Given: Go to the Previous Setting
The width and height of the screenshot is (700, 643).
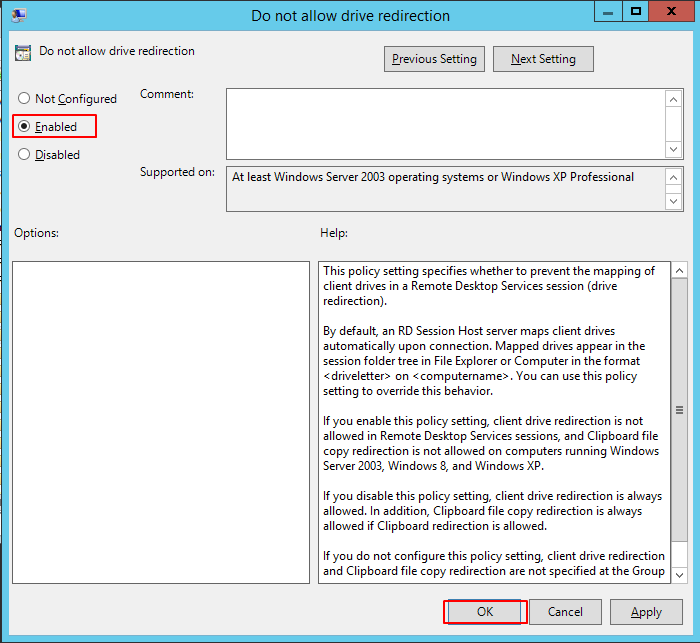Looking at the screenshot, I should (434, 59).
